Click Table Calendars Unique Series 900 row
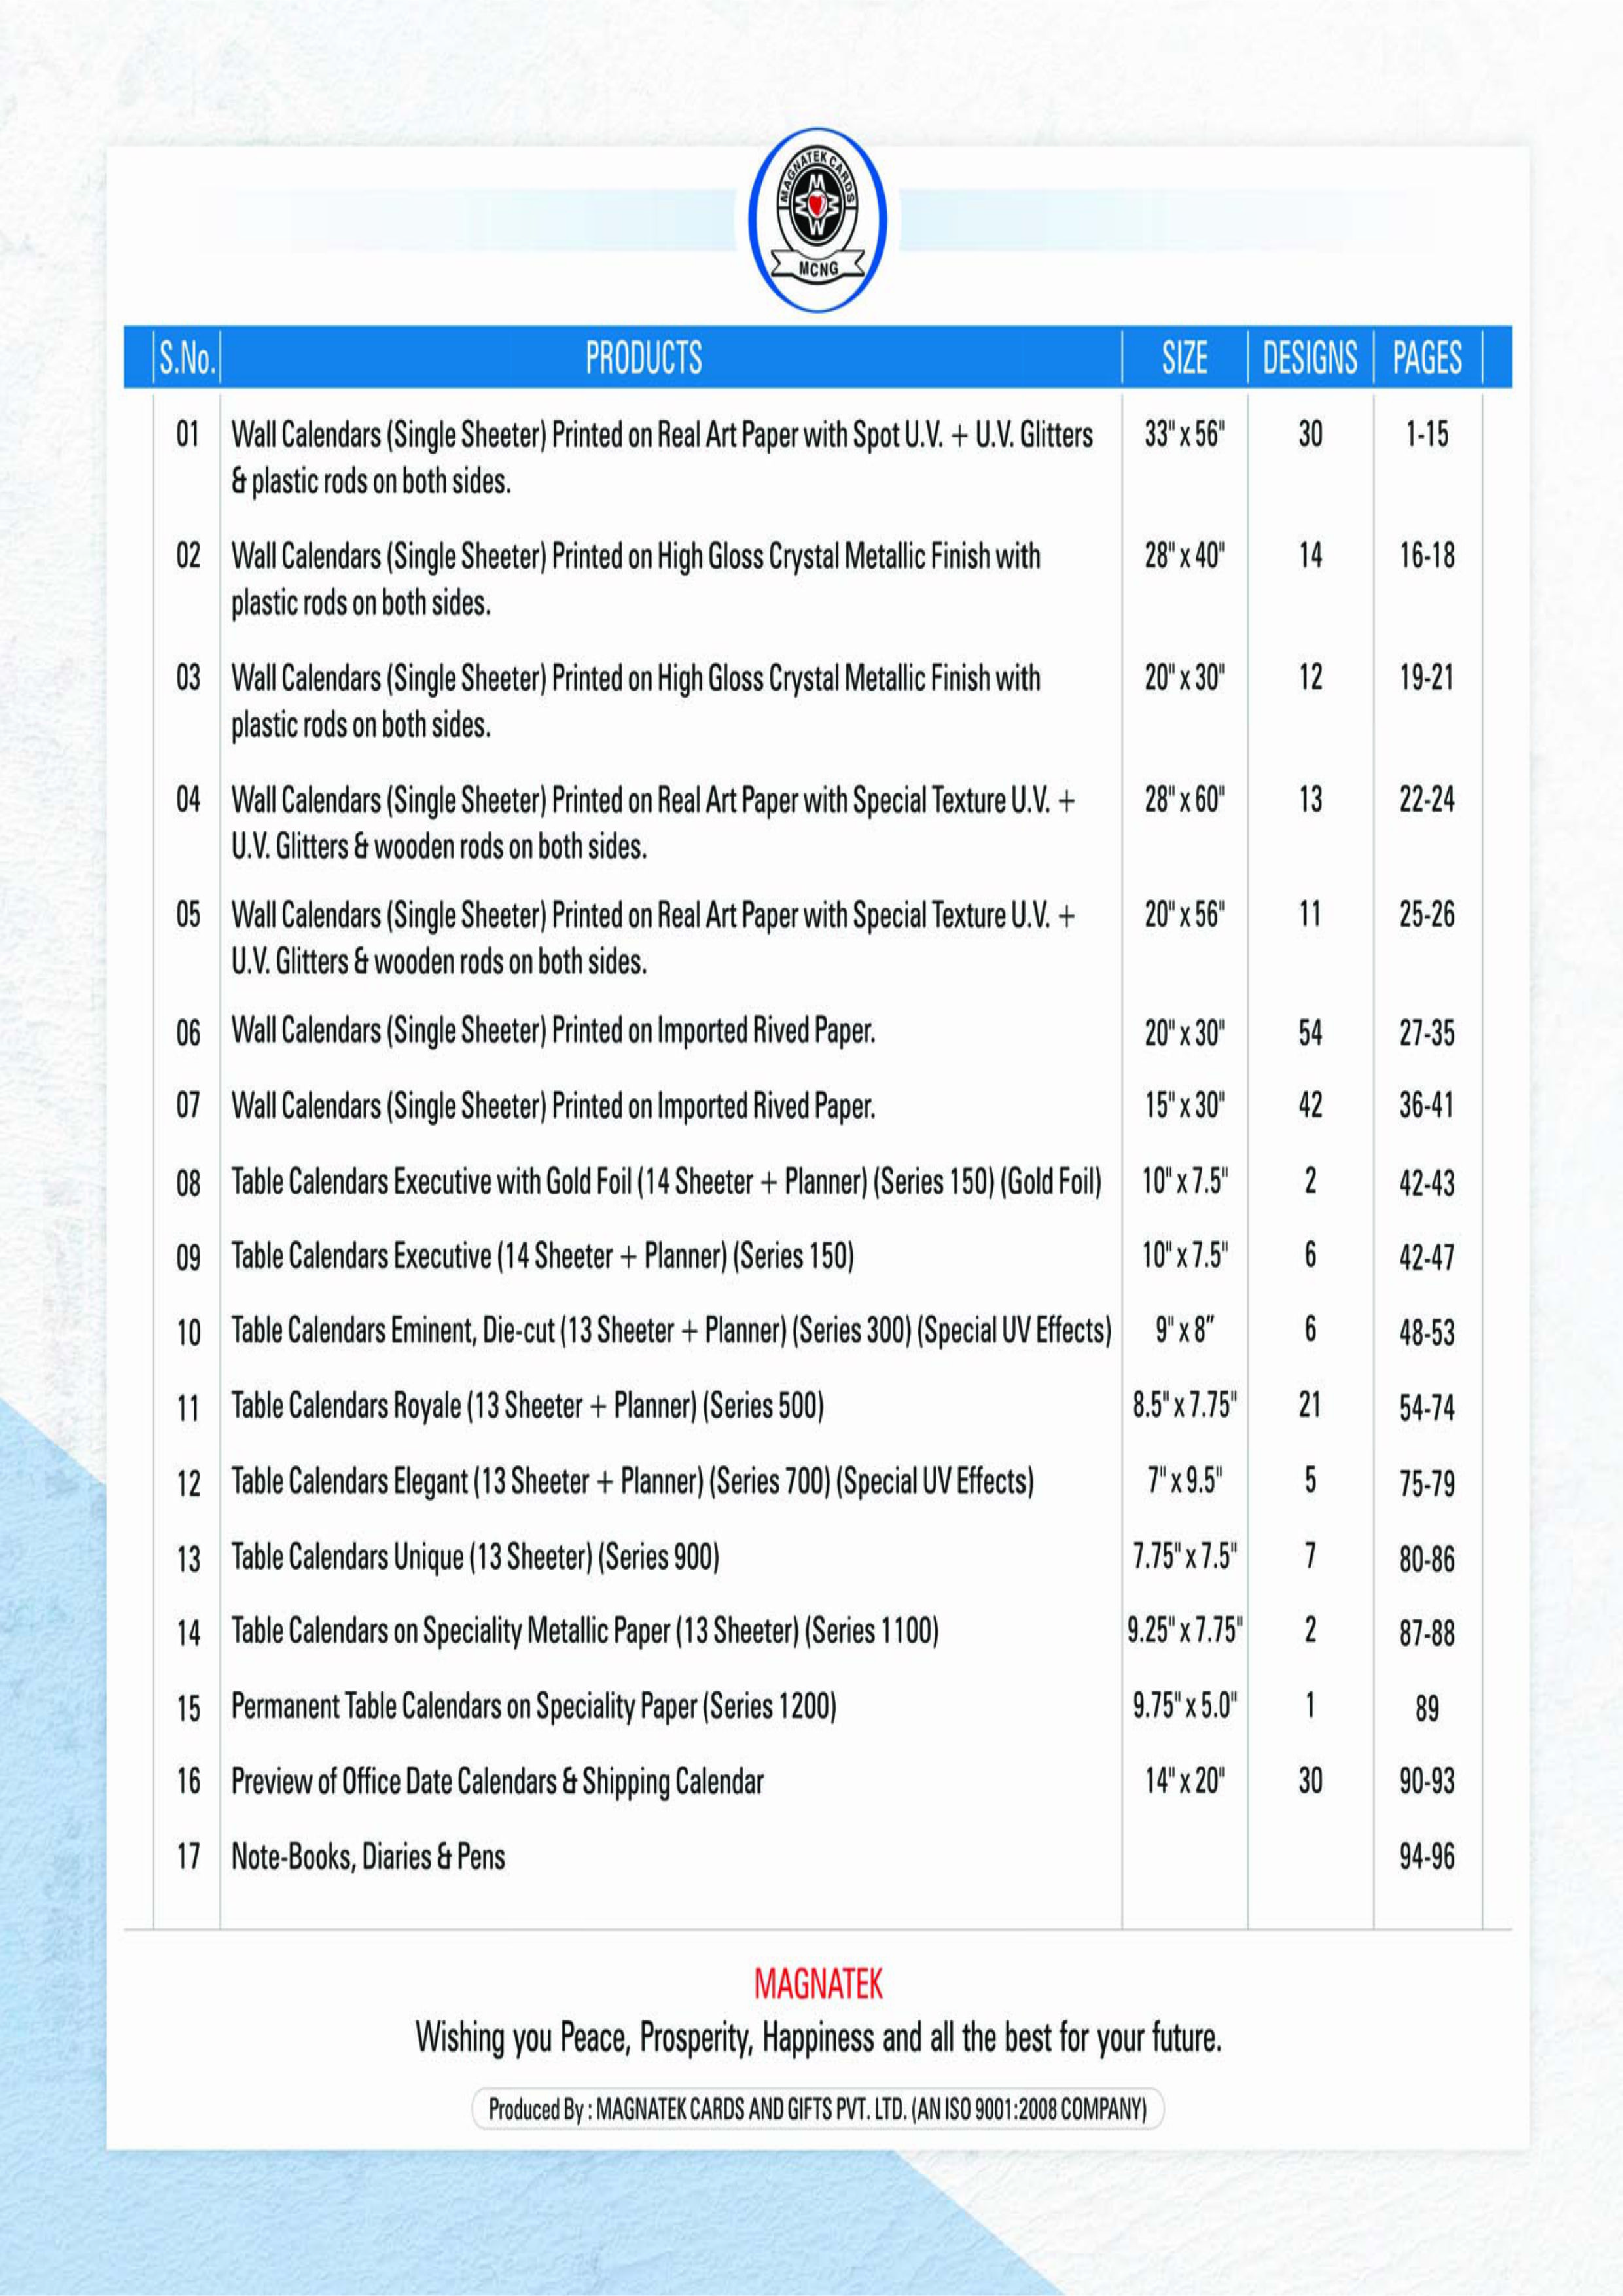This screenshot has width=1623, height=2296. (x=475, y=1557)
